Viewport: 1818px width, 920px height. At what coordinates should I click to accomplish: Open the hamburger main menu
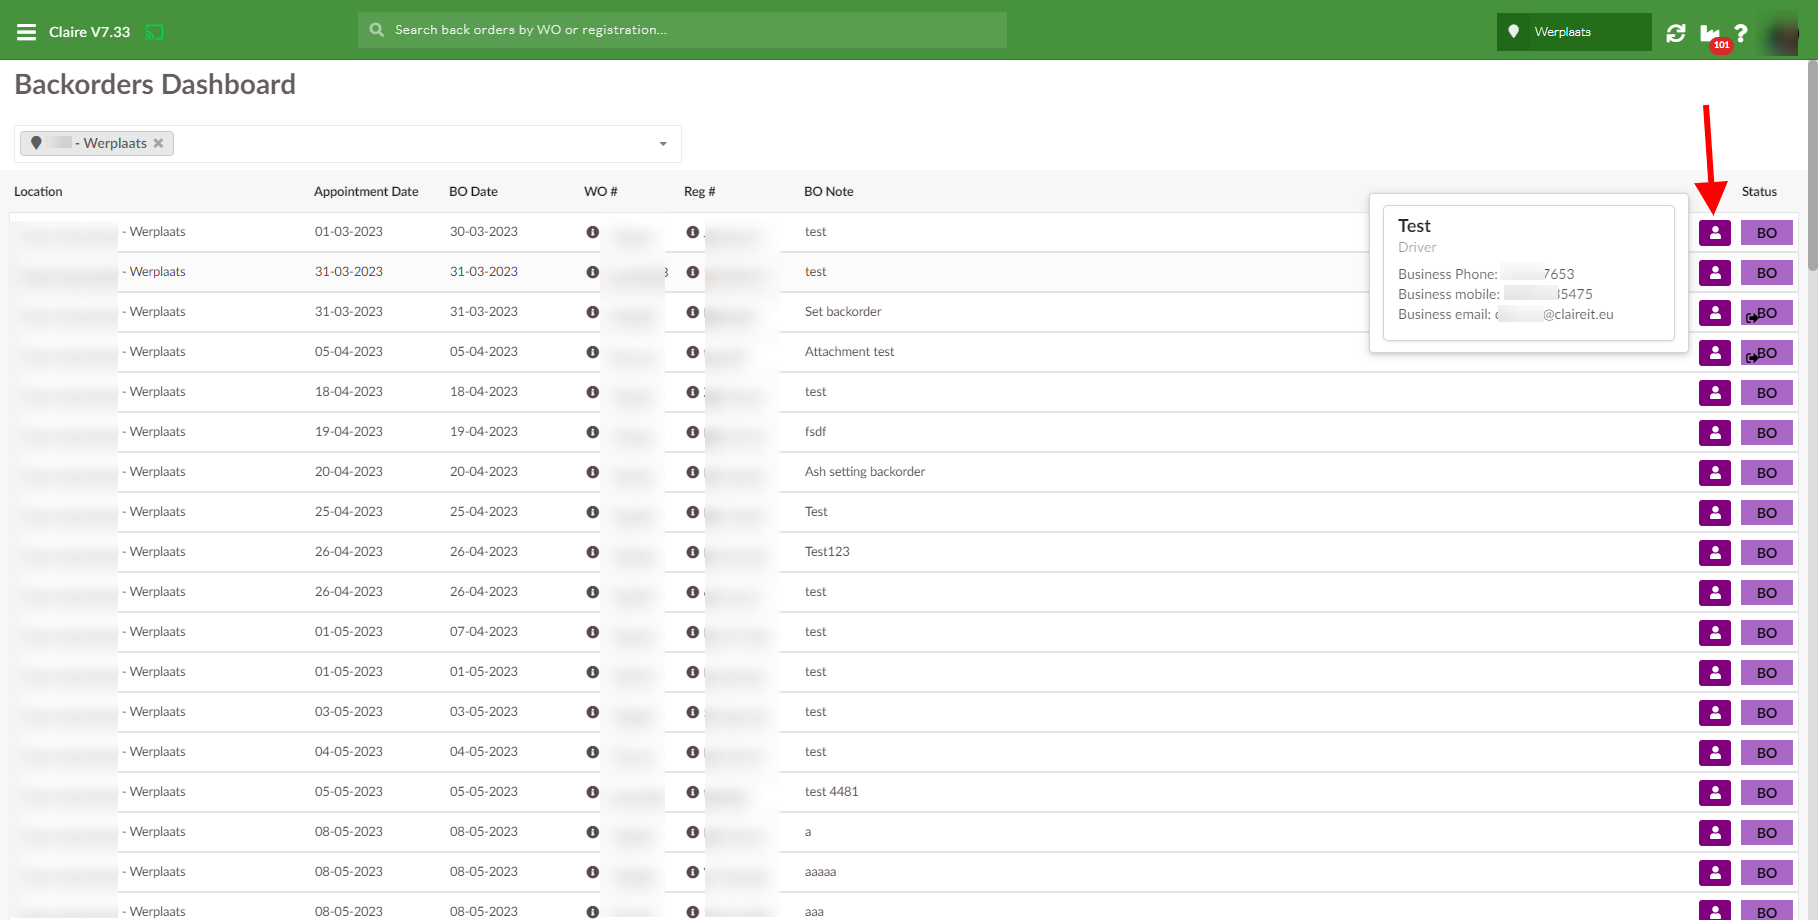(x=26, y=32)
